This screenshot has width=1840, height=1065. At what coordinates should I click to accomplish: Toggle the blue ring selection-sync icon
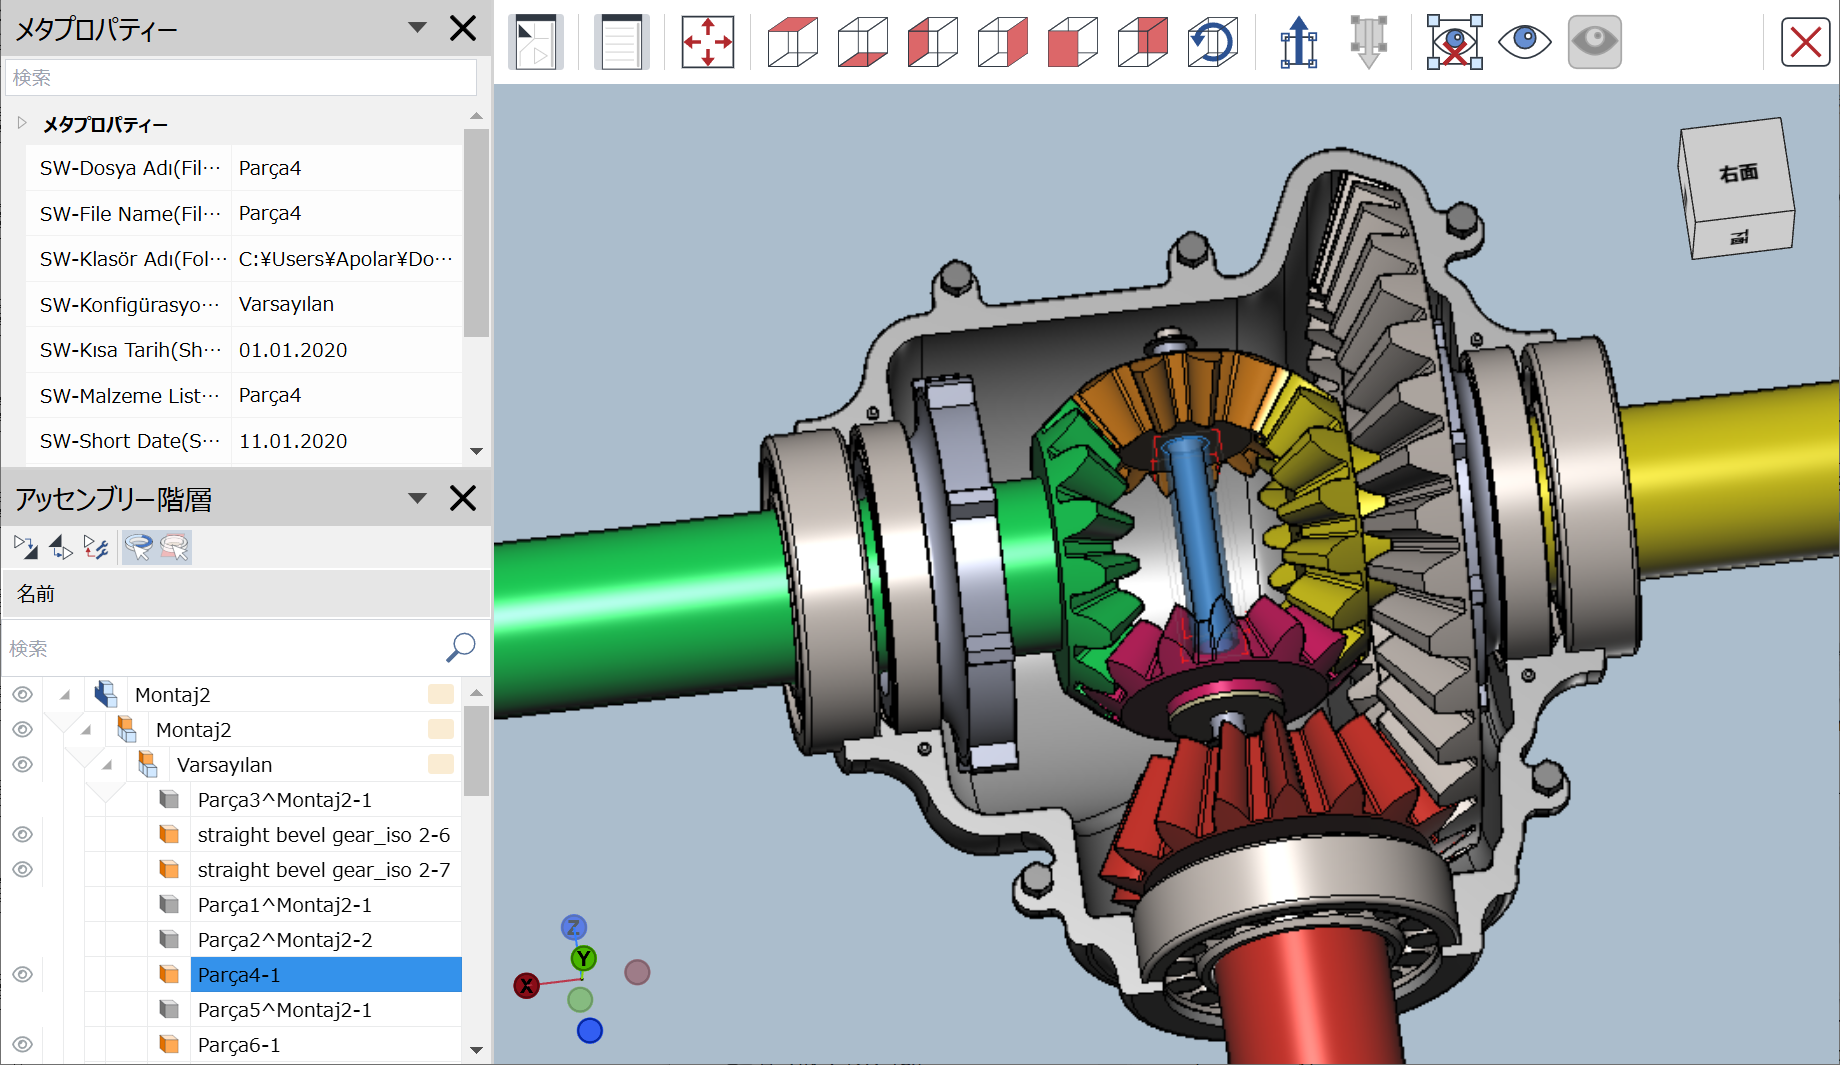pyautogui.click(x=139, y=547)
